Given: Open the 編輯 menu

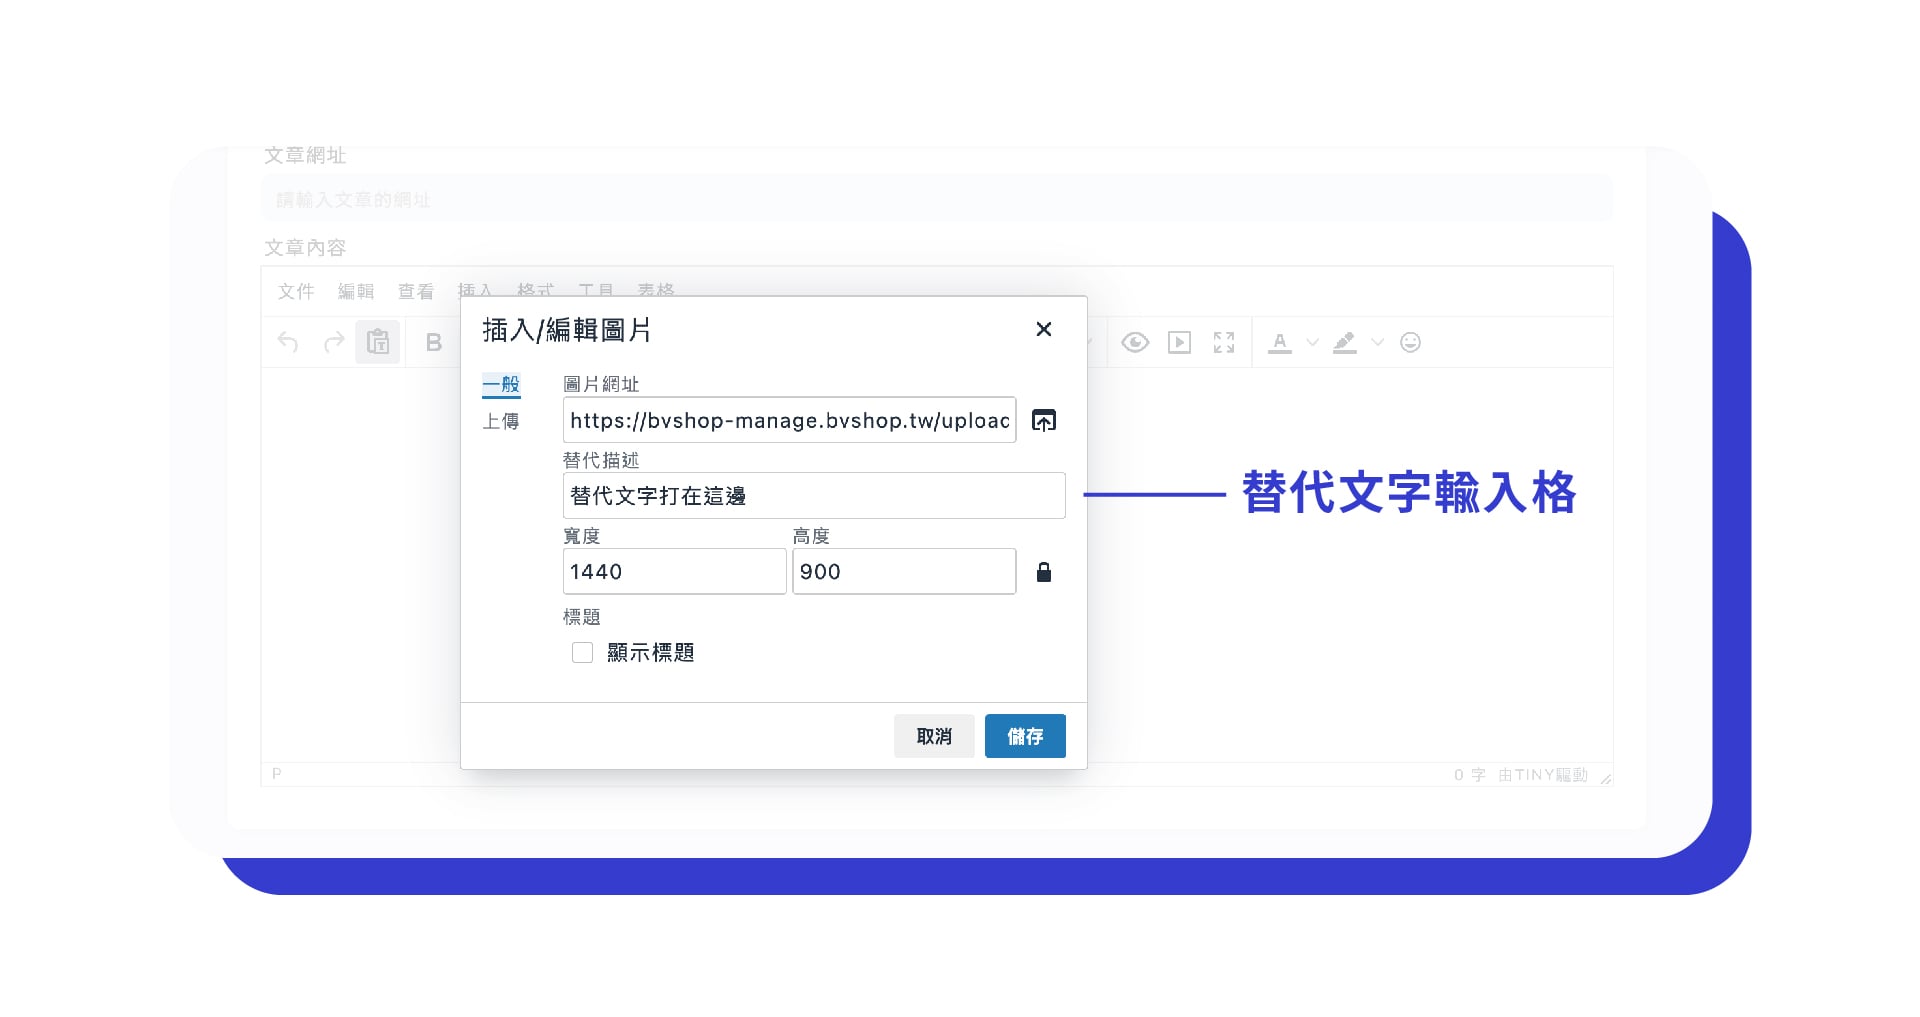Looking at the screenshot, I should [x=356, y=291].
